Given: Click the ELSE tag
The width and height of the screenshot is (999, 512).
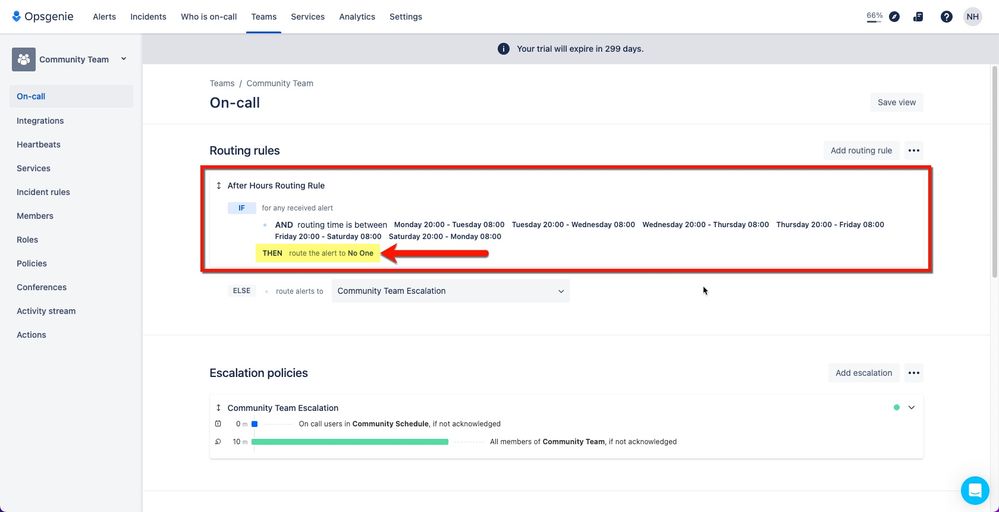Looking at the screenshot, I should (241, 291).
